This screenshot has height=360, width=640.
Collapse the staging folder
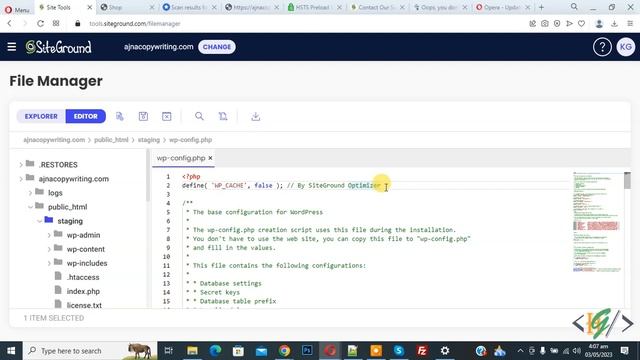(x=40, y=221)
